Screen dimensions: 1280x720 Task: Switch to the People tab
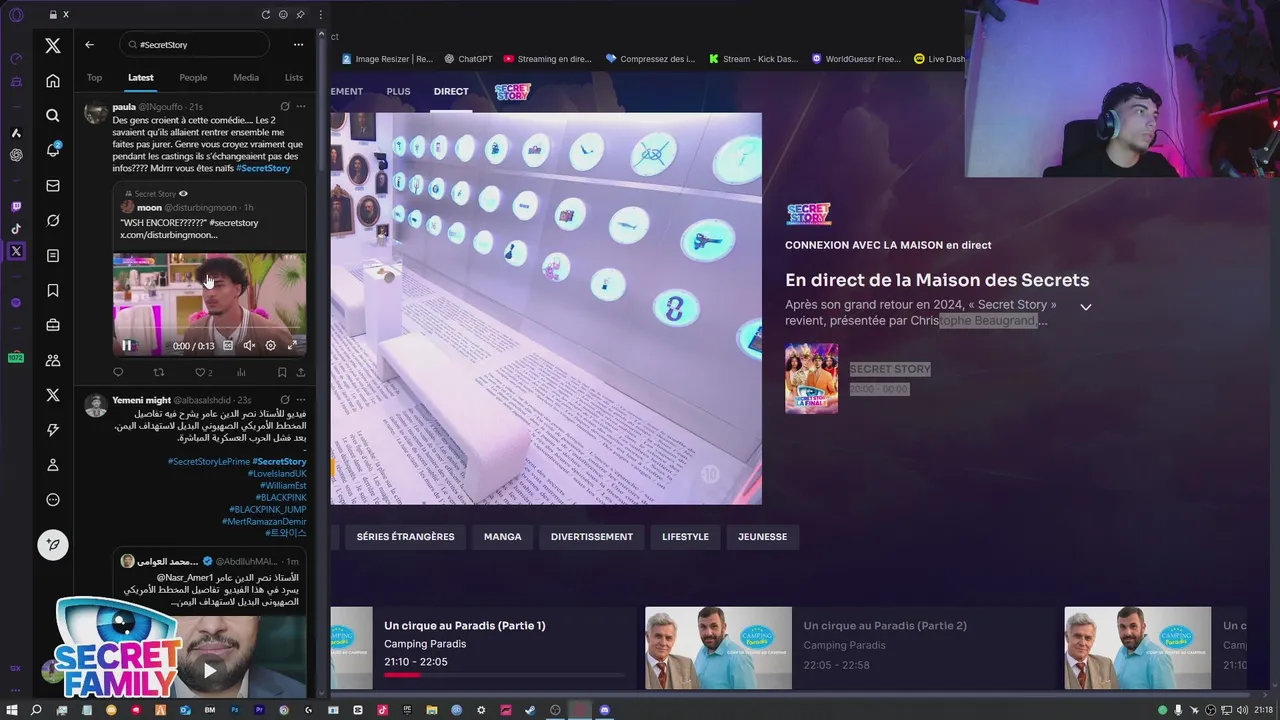[193, 77]
